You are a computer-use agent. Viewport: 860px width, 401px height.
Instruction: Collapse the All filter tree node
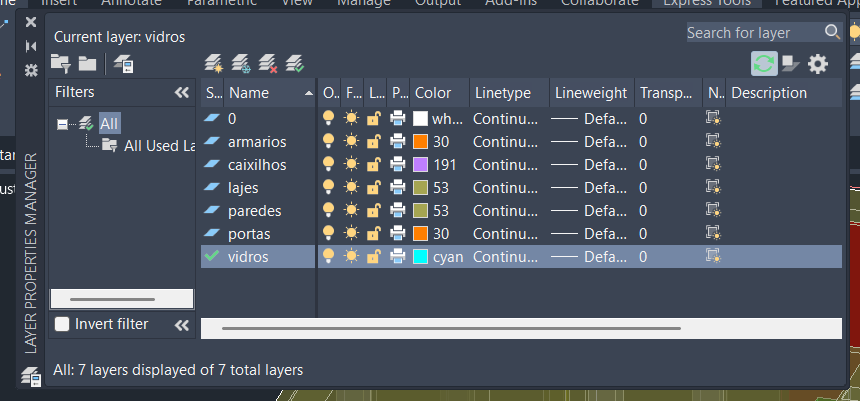63,124
